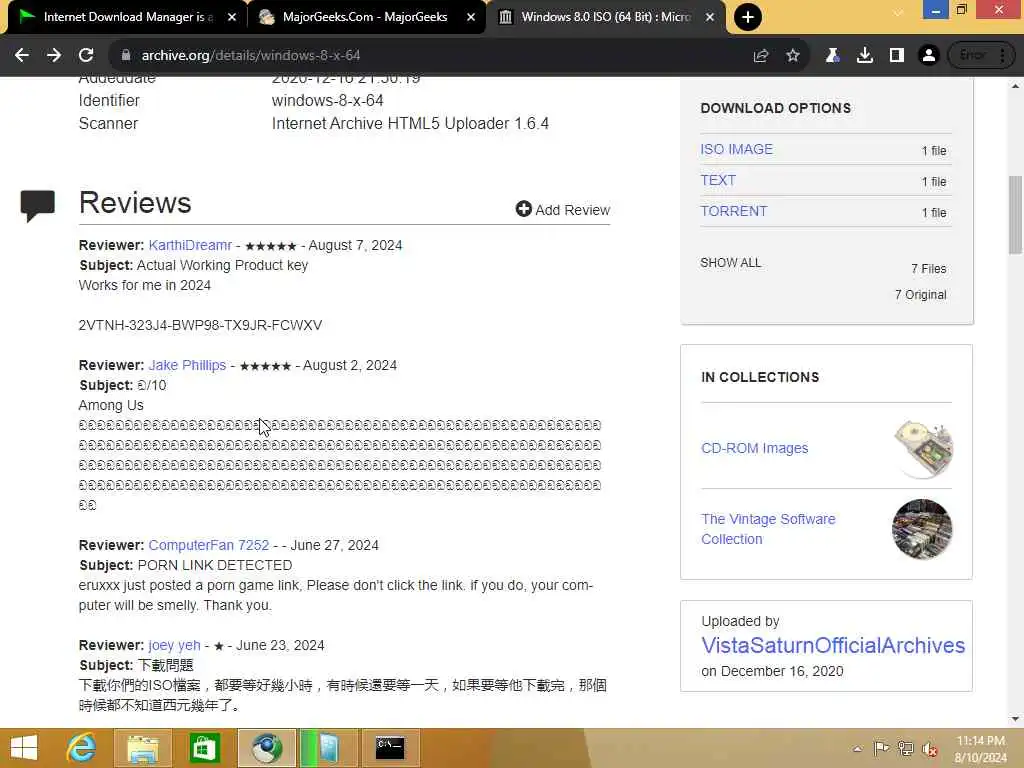Screen dimensions: 1024x768
Task: Close the Windows 8.0 ISO tab
Action: click(x=710, y=17)
